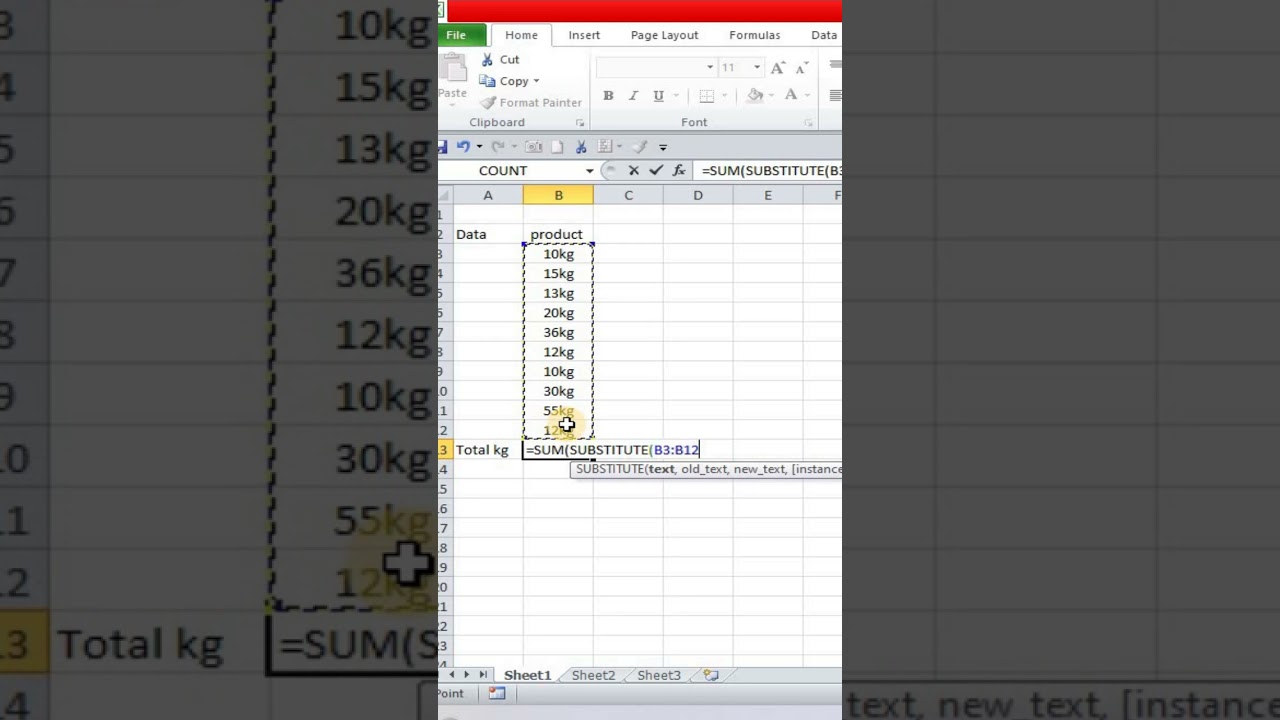
Task: Switch to the Home tab
Action: pos(521,35)
